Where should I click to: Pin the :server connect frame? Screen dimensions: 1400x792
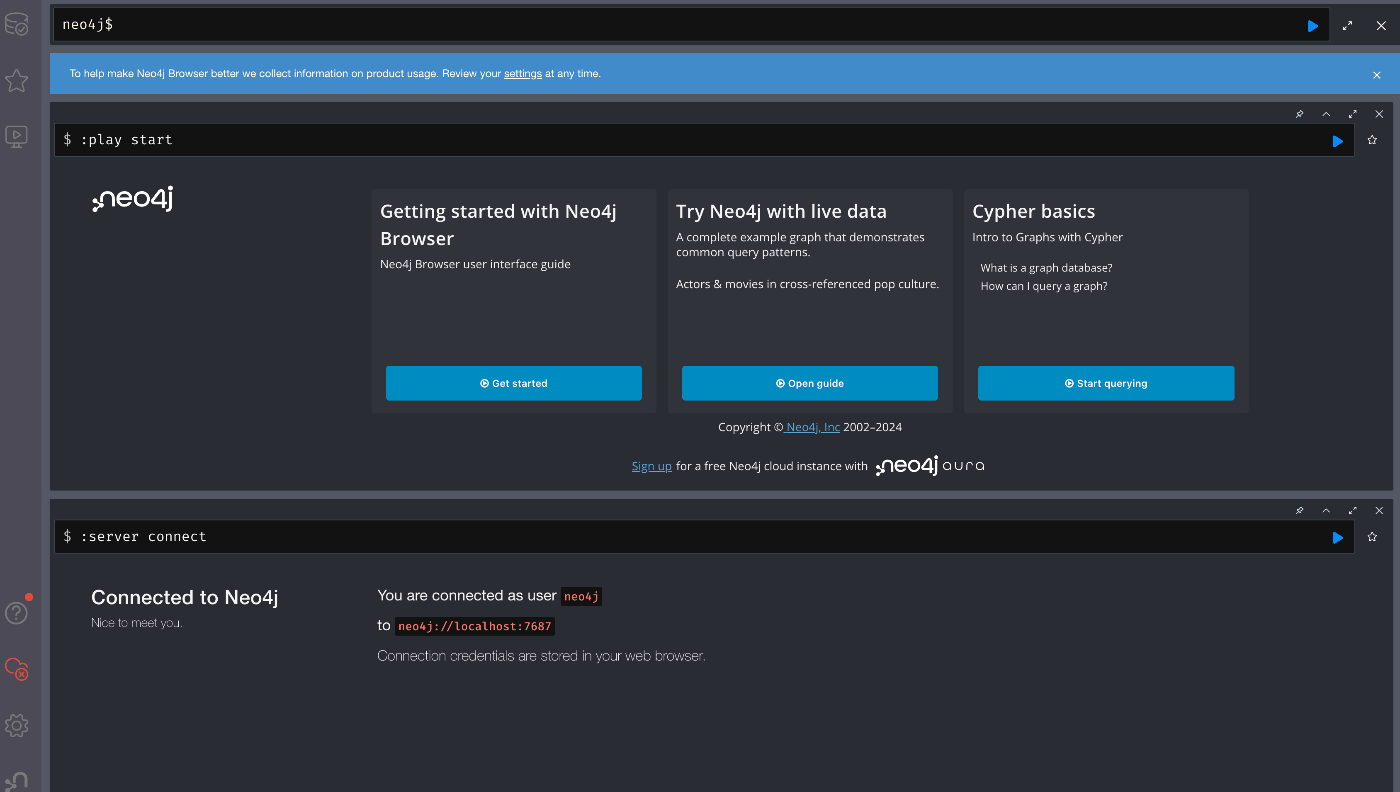click(x=1299, y=510)
